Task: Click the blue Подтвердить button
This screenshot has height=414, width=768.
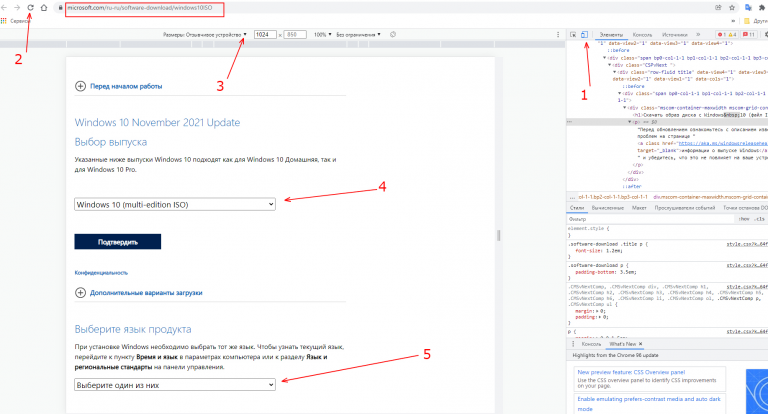Action: pyautogui.click(x=117, y=242)
